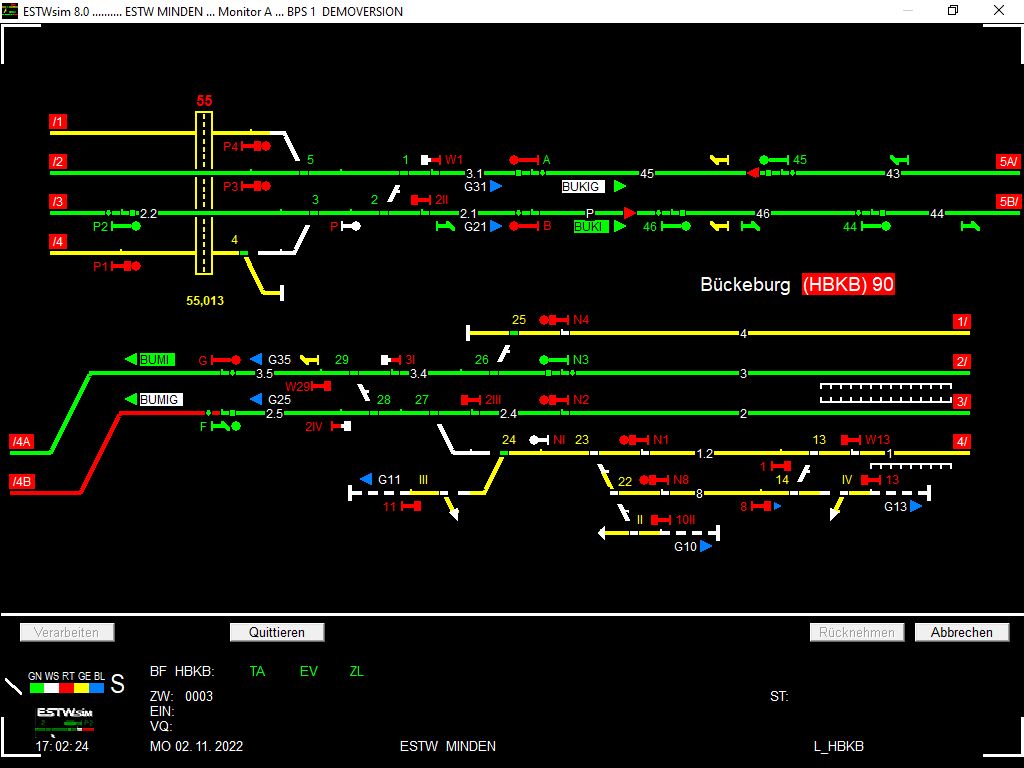Click blue arrow next to G31

click(496, 186)
